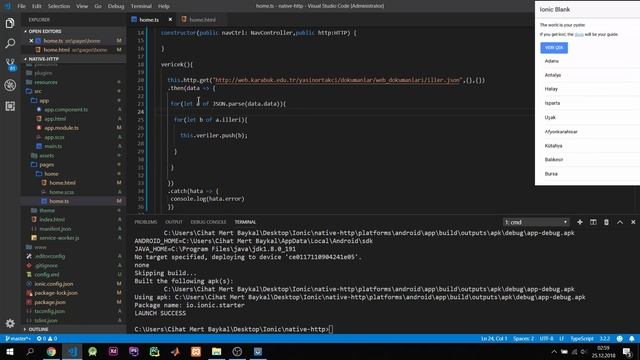Open the Manage gear icon
The width and height of the screenshot is (640, 360).
tap(10, 323)
